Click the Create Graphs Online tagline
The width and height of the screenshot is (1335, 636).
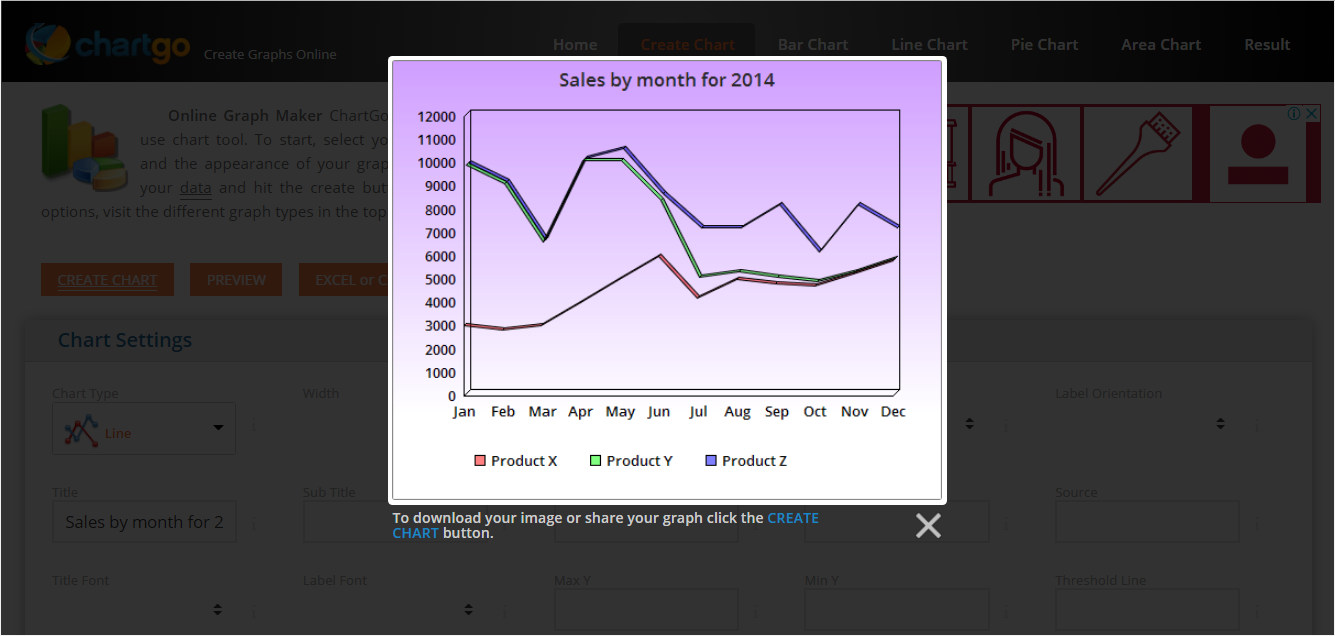pyautogui.click(x=270, y=55)
